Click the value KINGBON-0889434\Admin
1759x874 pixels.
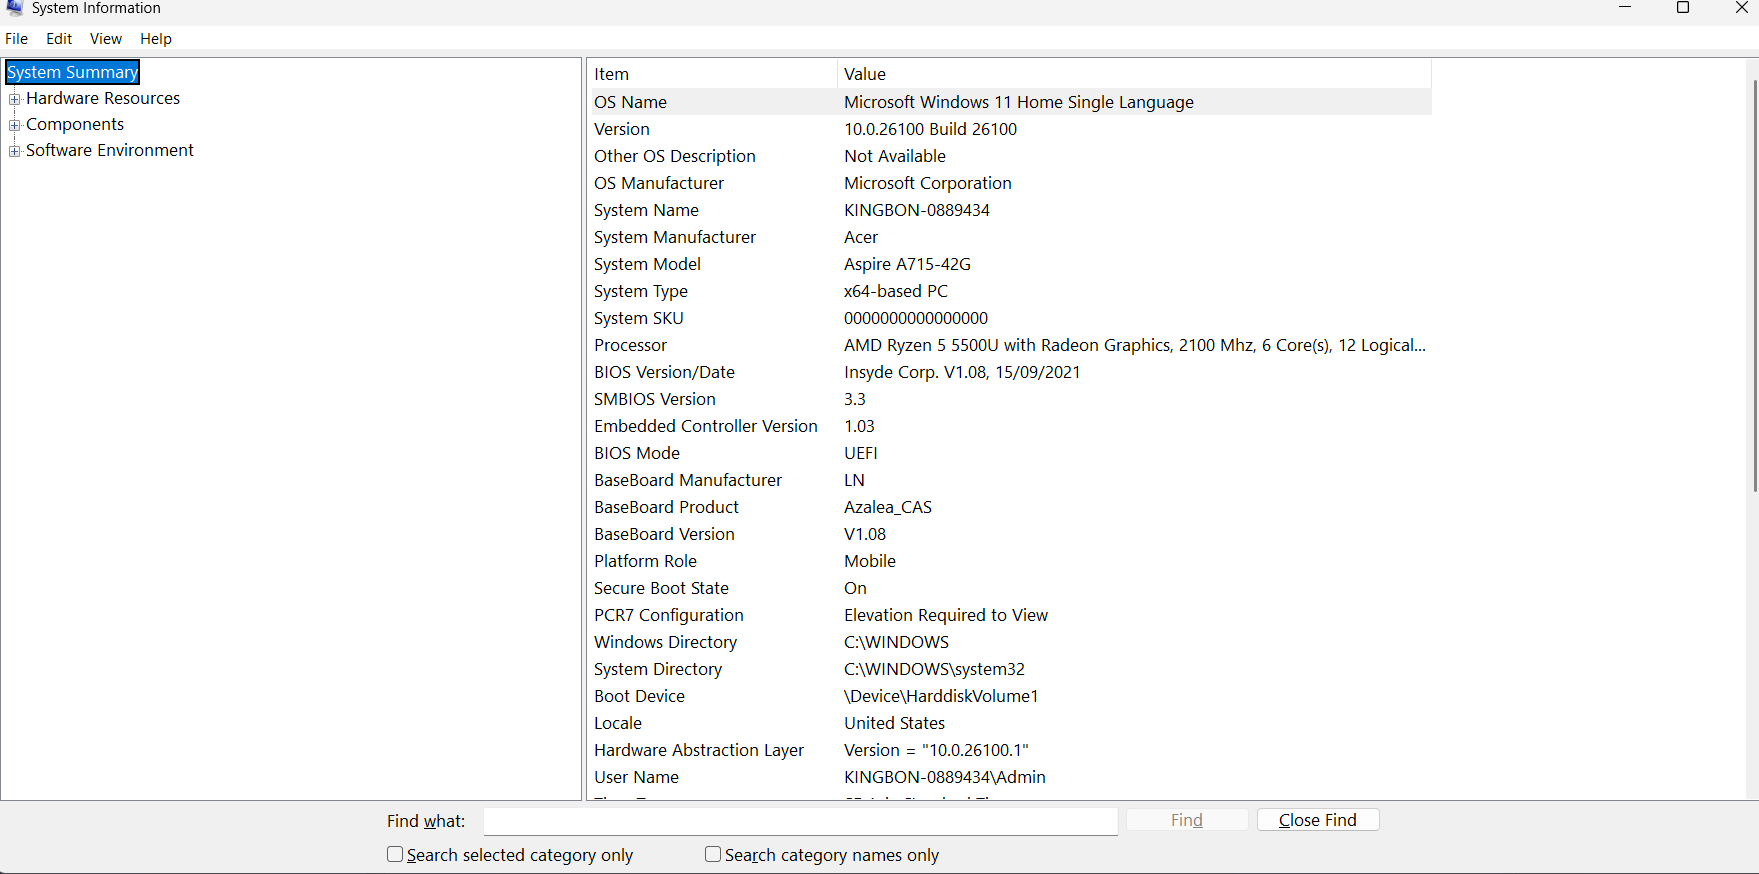point(945,777)
